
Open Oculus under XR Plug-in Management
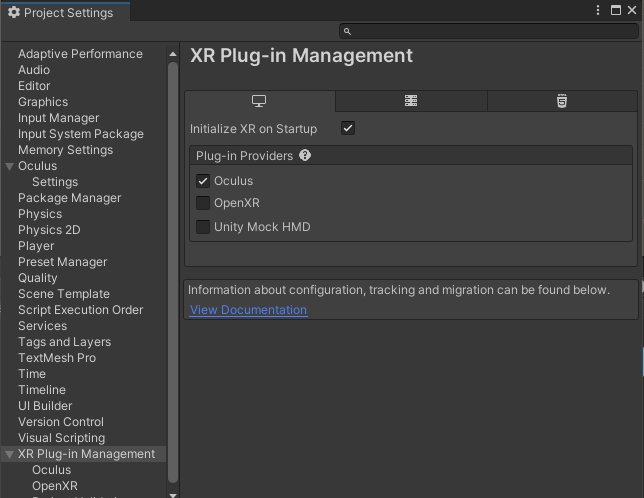[51, 470]
